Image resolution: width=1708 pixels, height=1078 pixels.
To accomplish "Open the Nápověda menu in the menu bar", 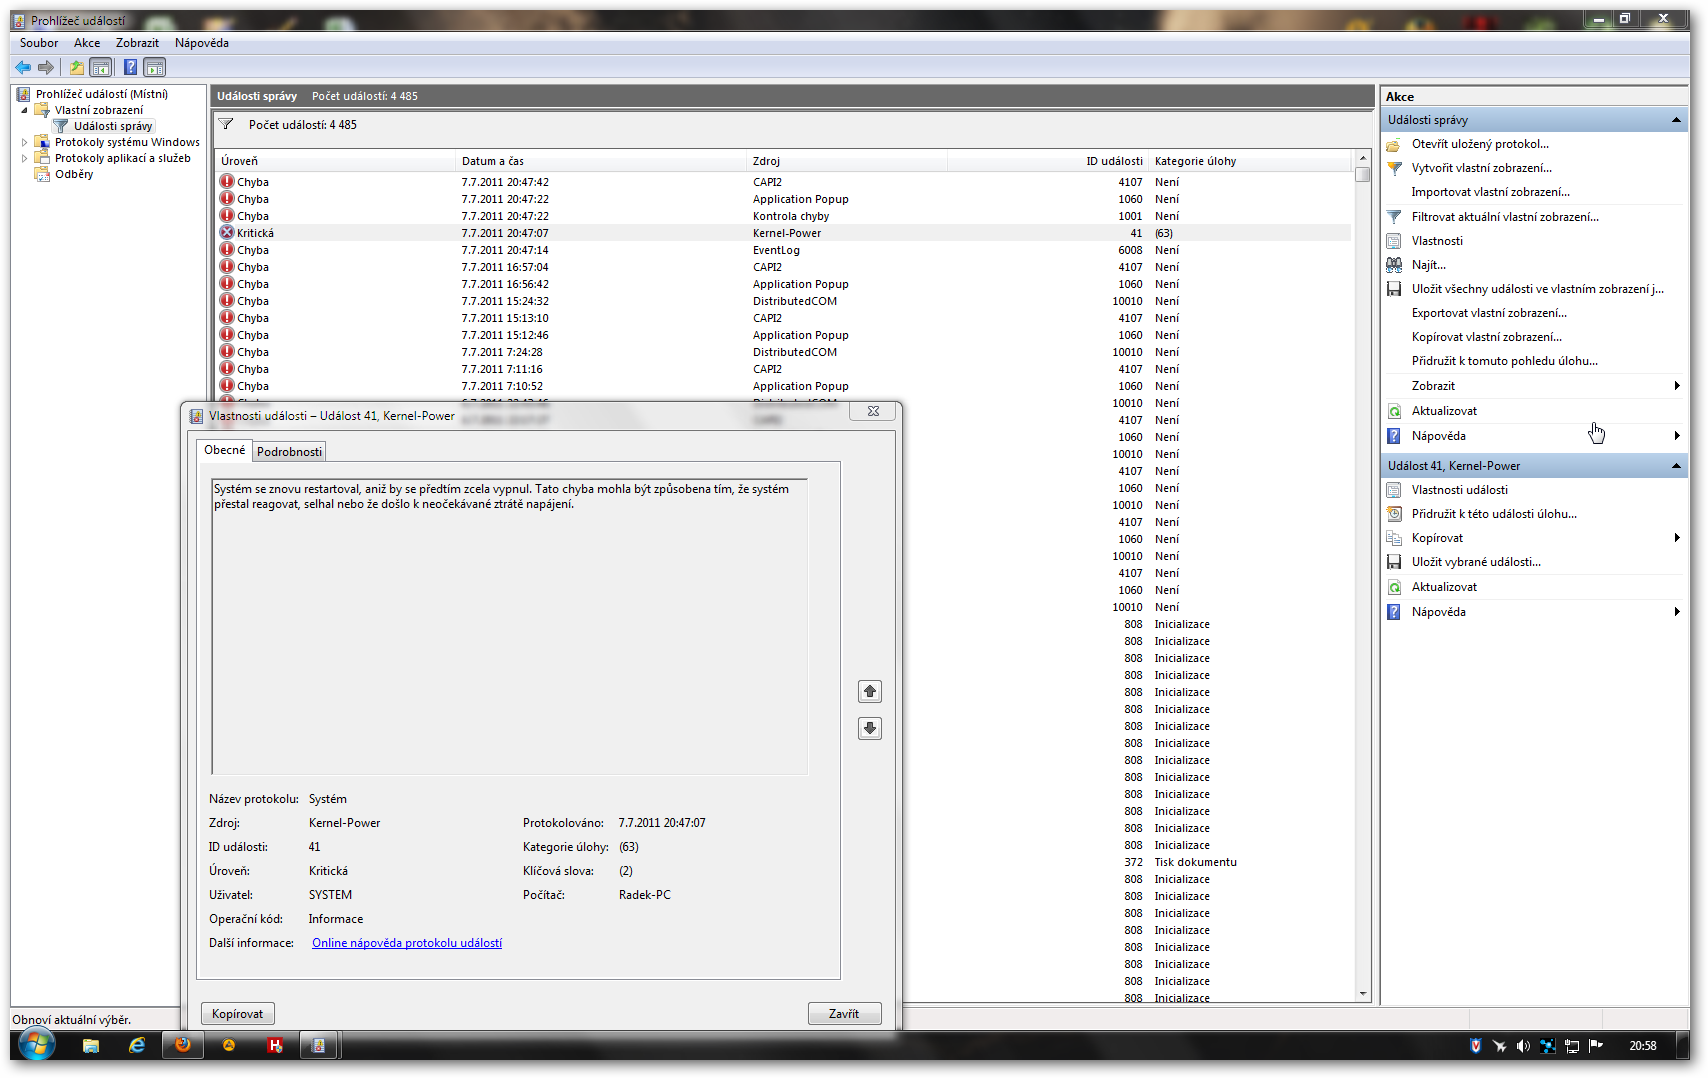I will [x=202, y=43].
